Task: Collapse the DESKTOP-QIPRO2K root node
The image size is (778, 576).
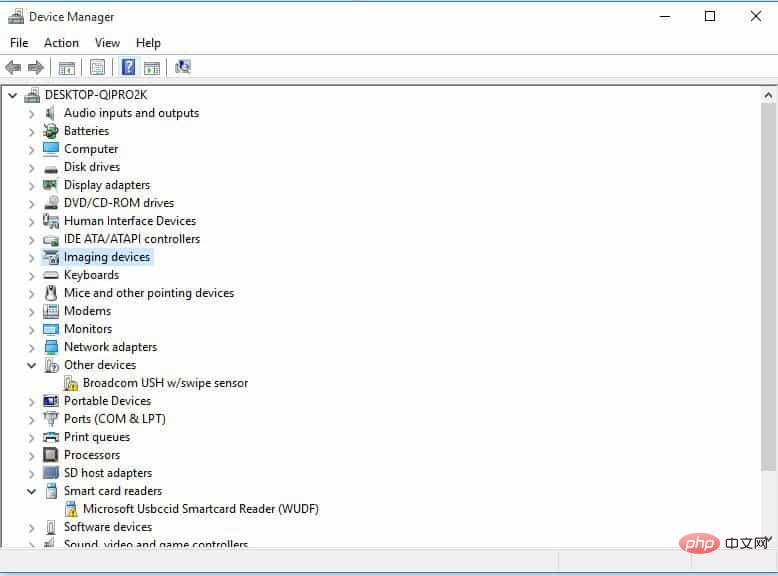Action: tap(13, 95)
